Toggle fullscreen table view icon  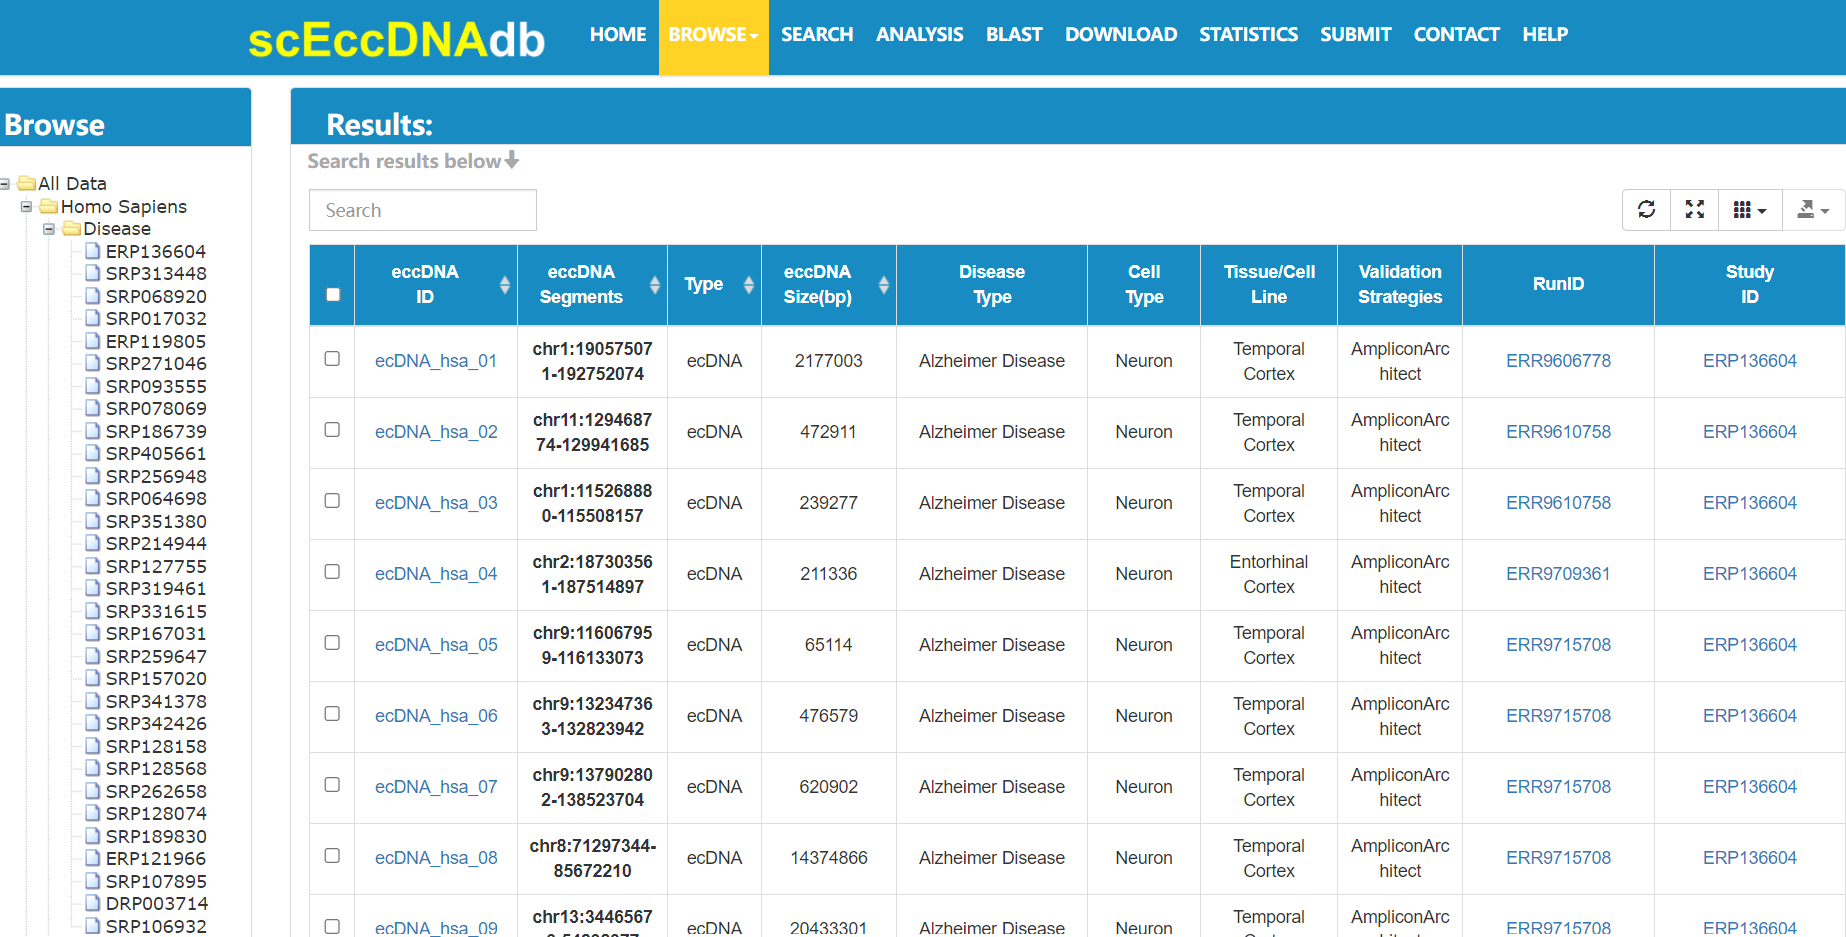1694,210
